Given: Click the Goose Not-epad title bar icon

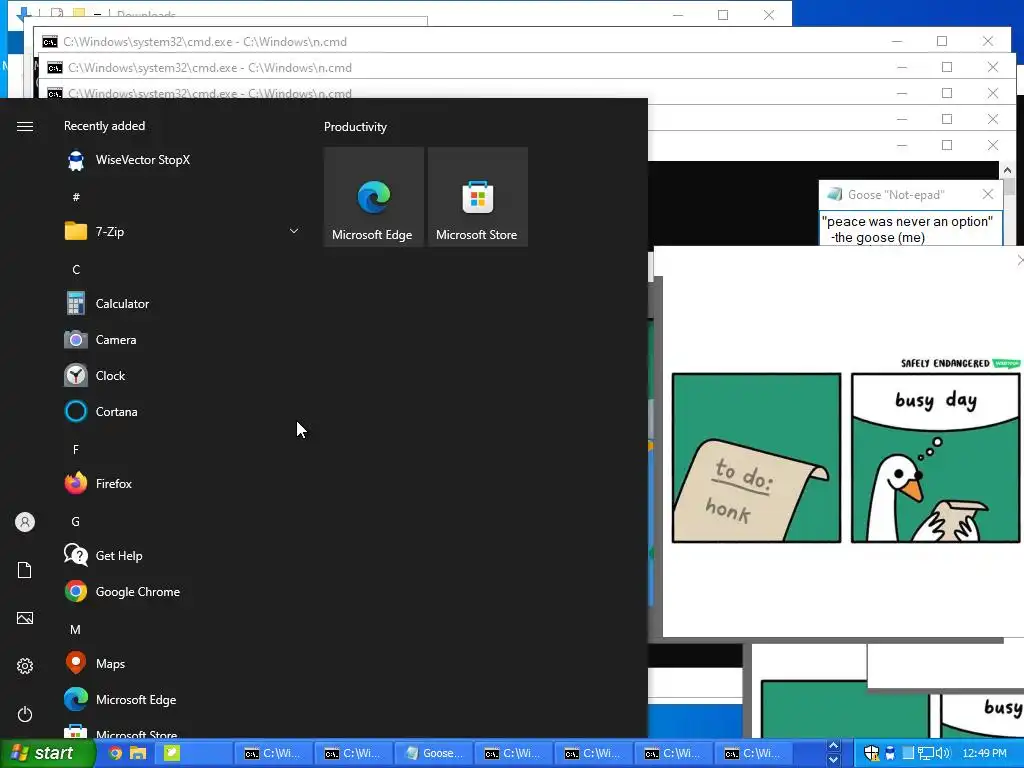Looking at the screenshot, I should (834, 194).
